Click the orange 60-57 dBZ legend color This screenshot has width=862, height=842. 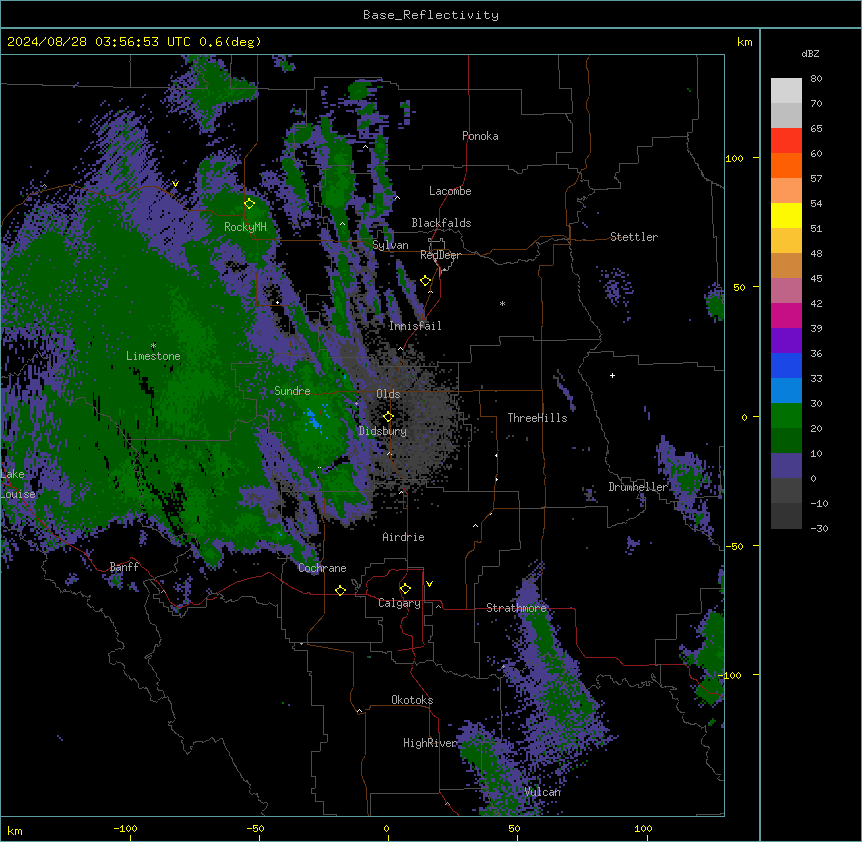point(786,165)
